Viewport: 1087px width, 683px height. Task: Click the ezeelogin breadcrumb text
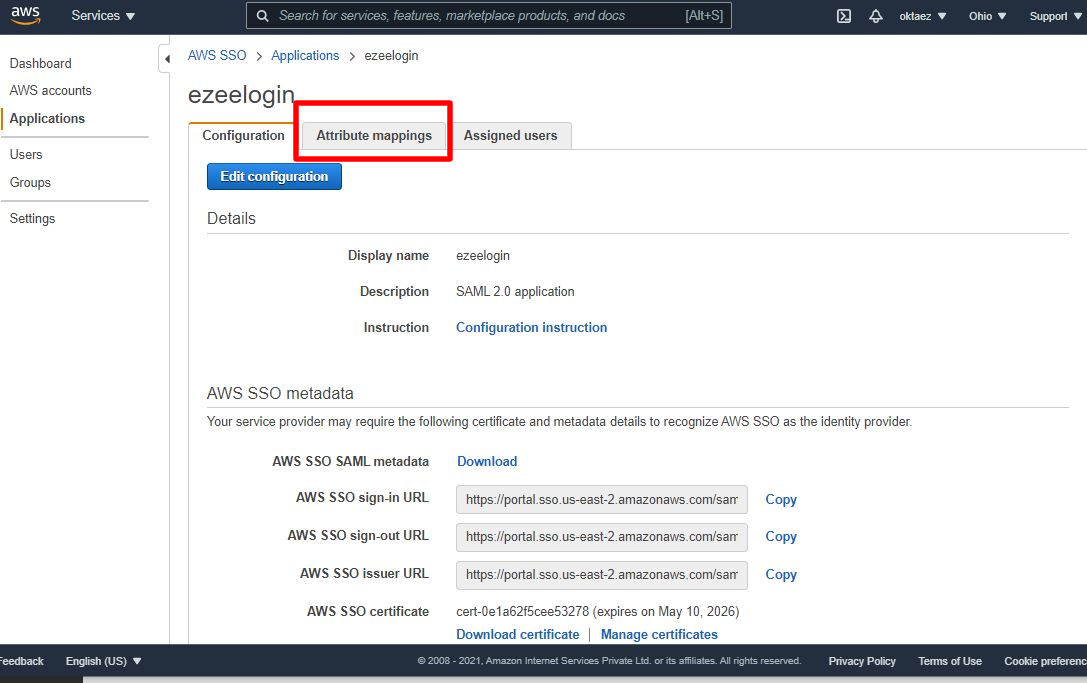click(x=391, y=55)
